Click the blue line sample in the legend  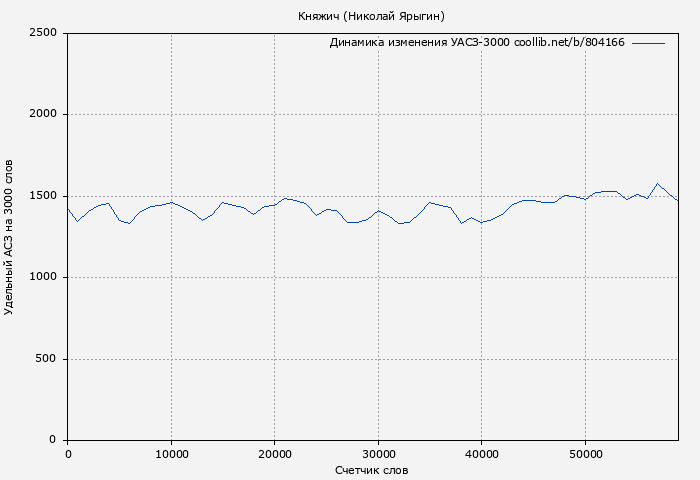pos(648,43)
